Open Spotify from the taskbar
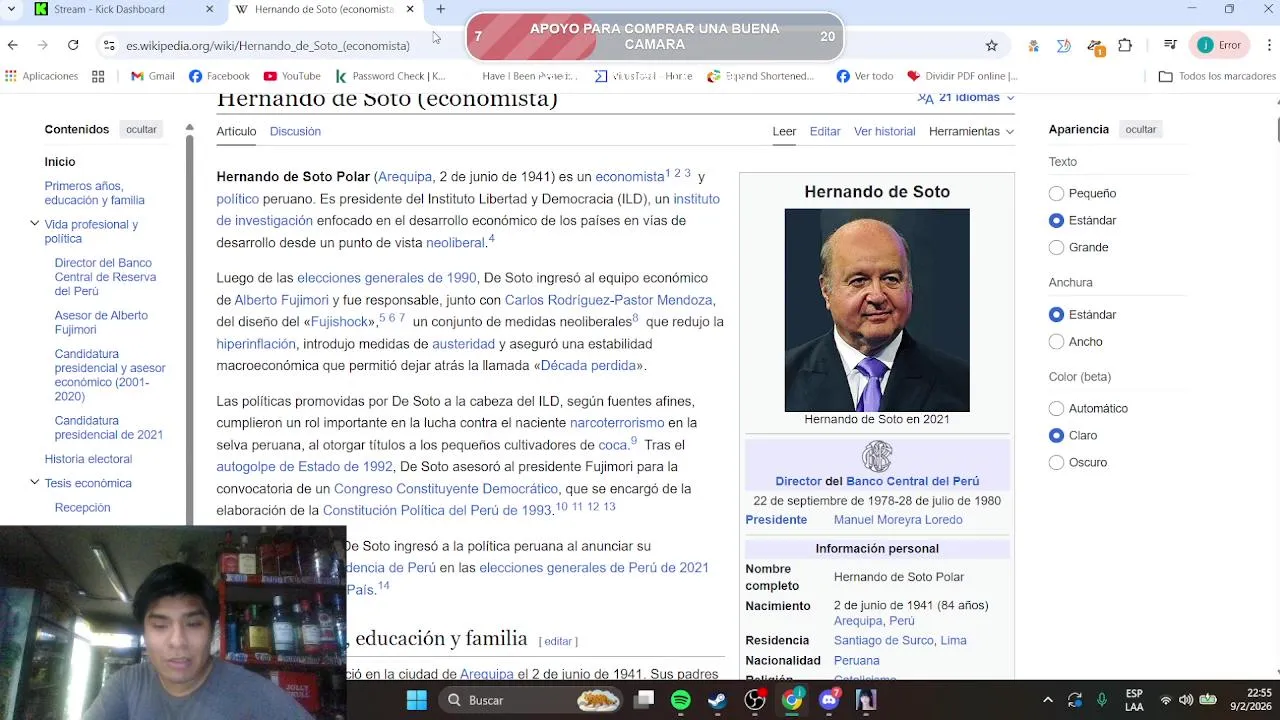Viewport: 1280px width, 720px height. 681,700
